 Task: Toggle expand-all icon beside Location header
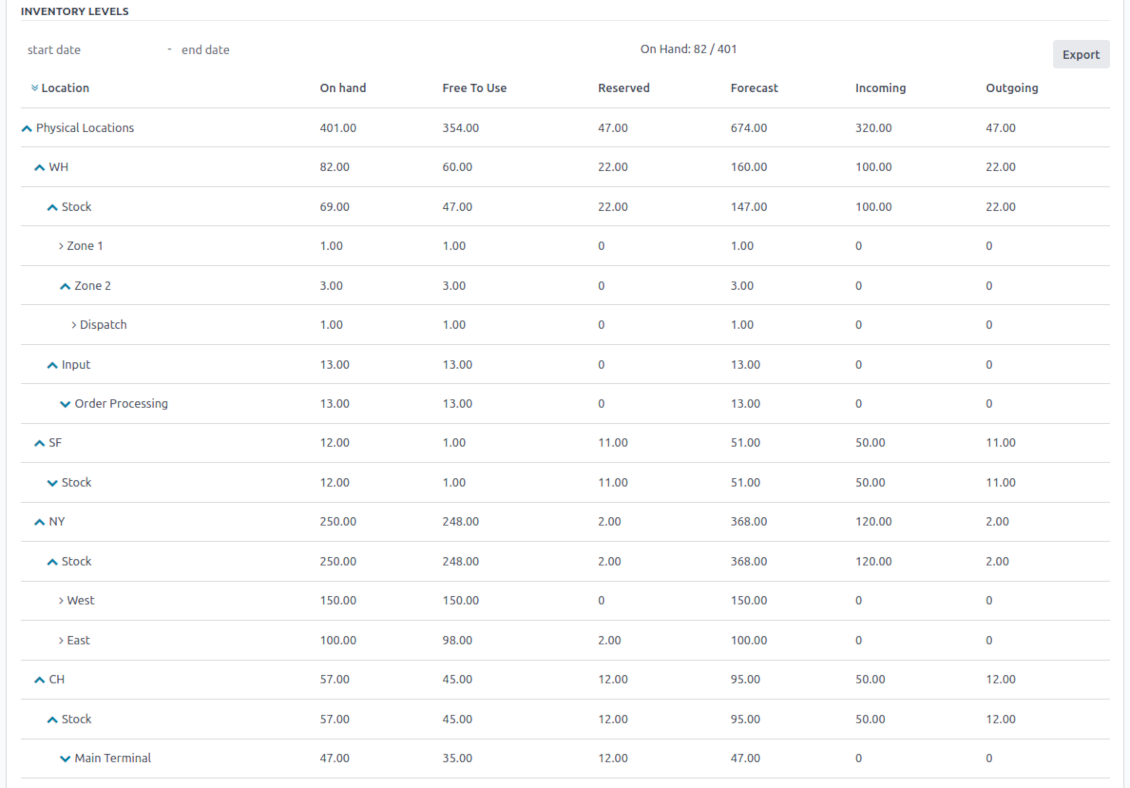point(34,88)
